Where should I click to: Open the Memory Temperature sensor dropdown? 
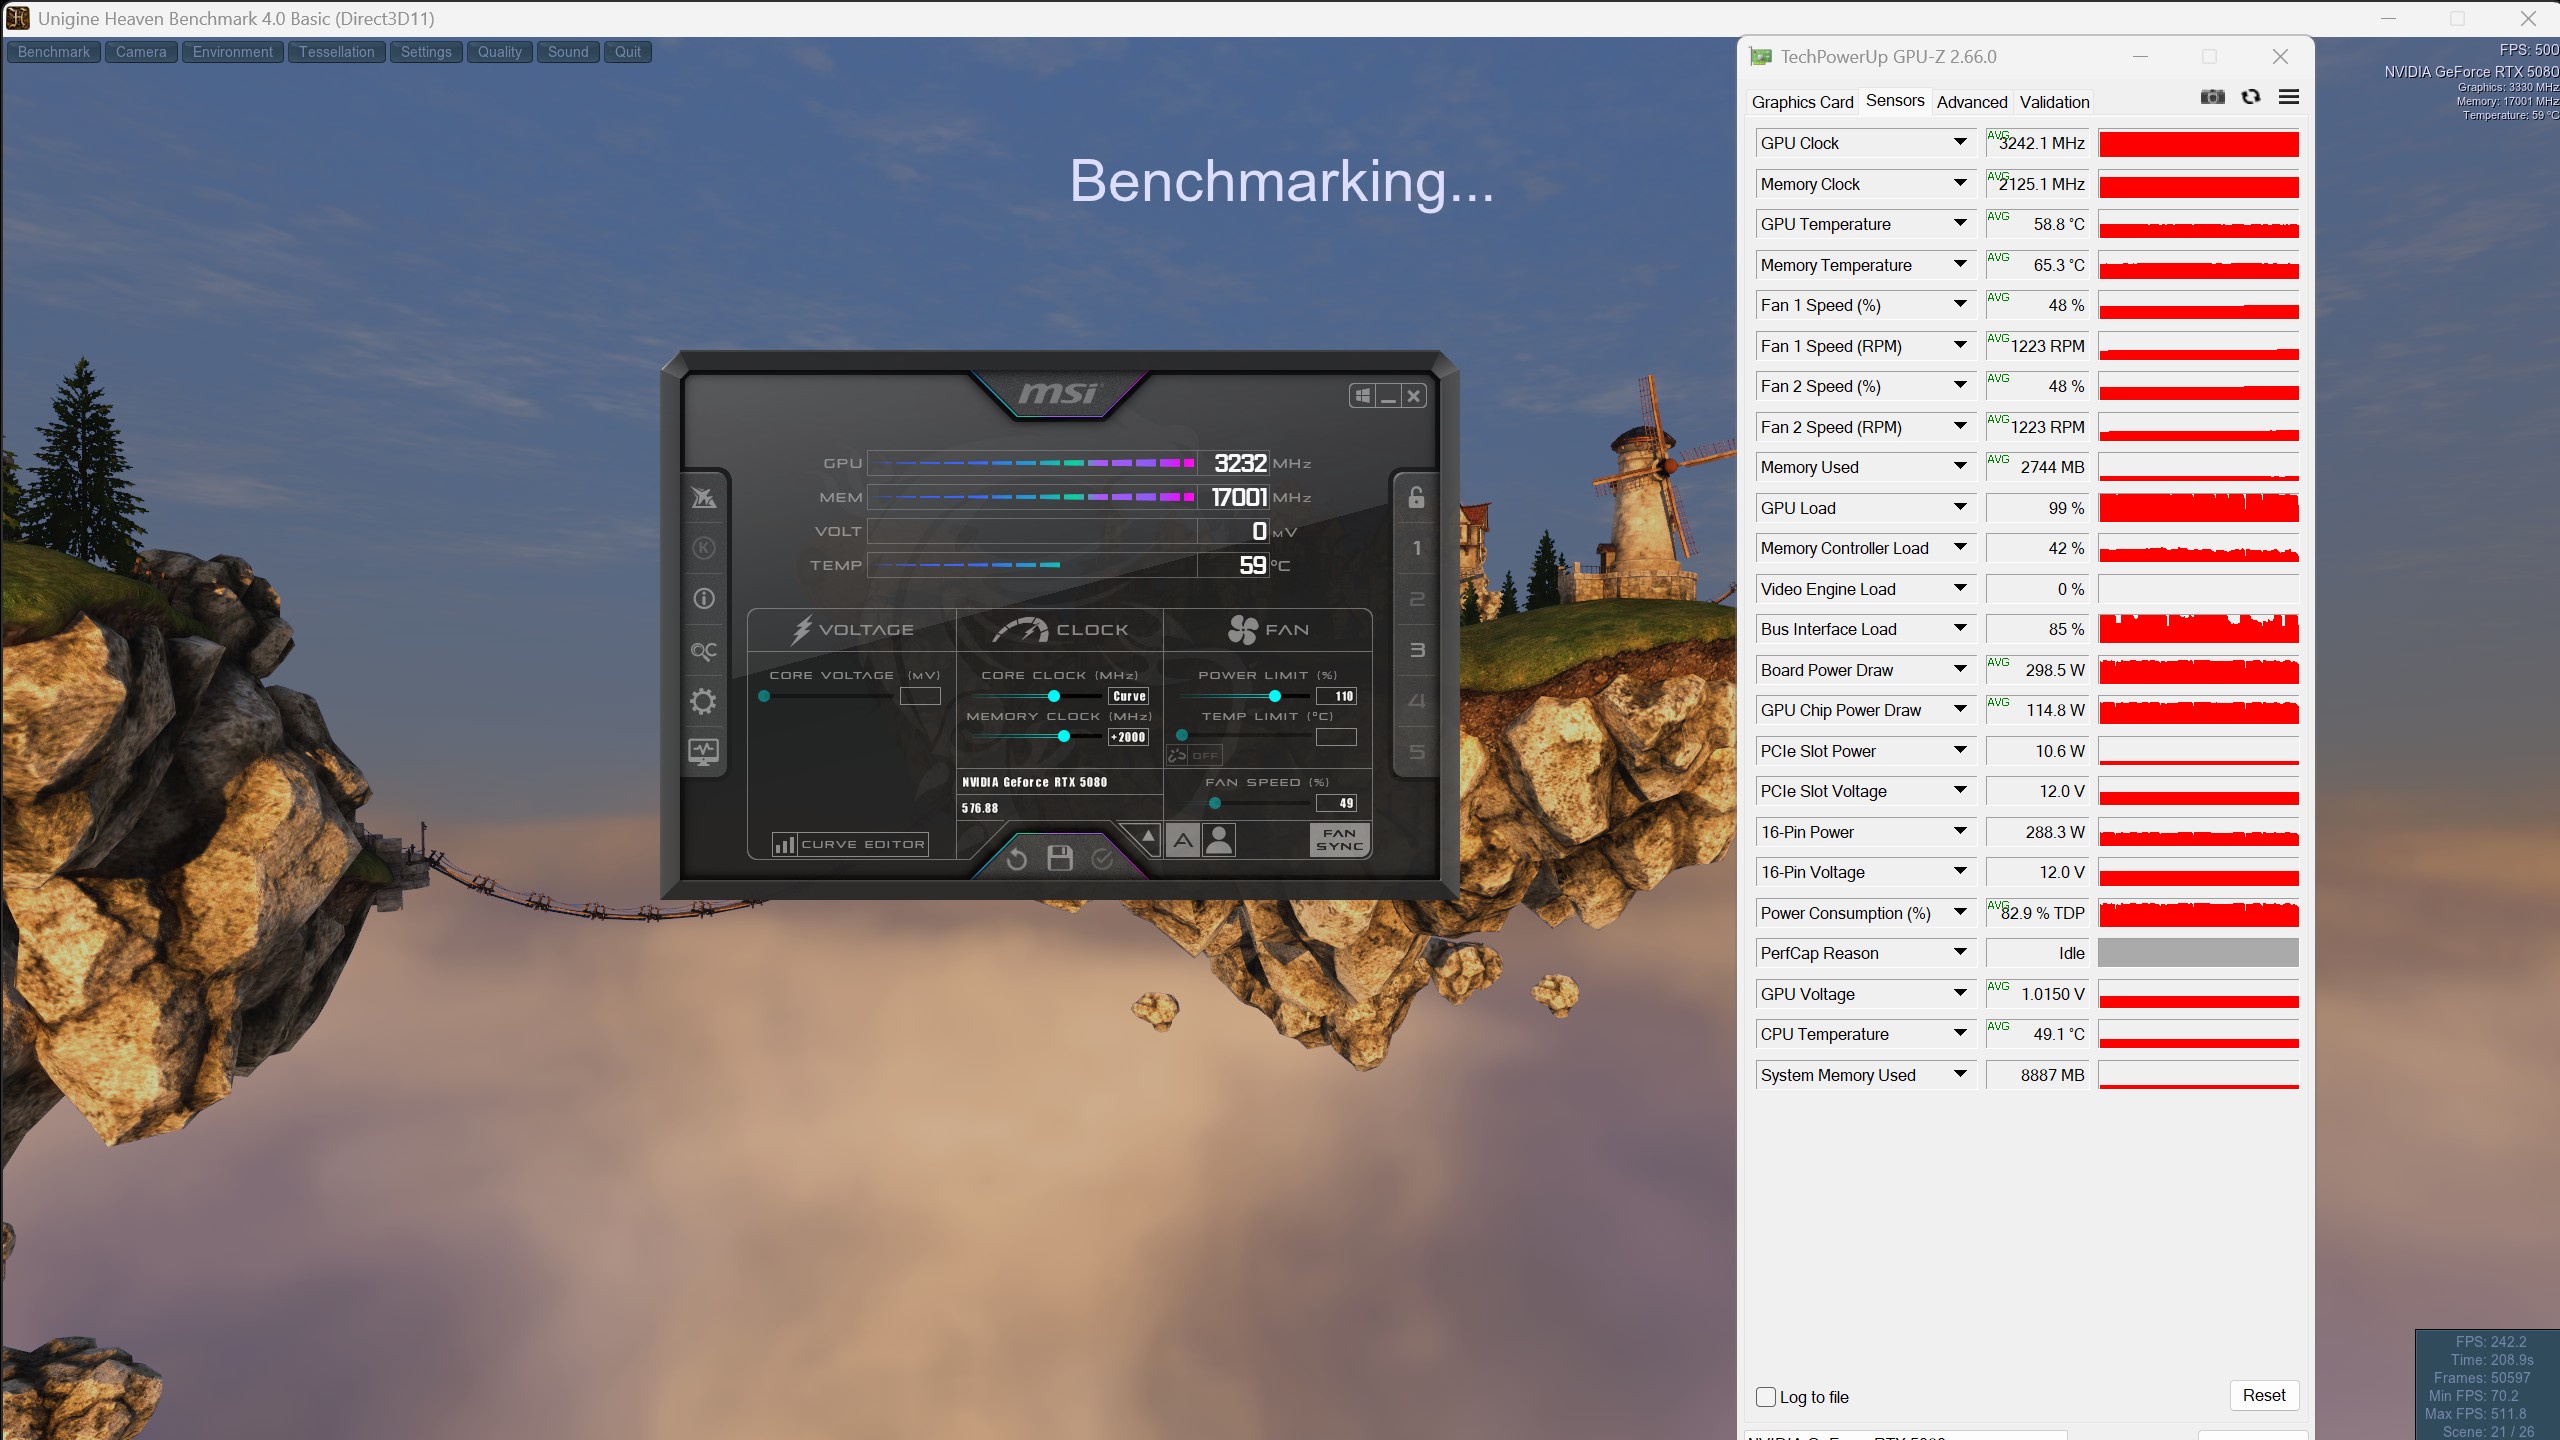[x=1960, y=265]
